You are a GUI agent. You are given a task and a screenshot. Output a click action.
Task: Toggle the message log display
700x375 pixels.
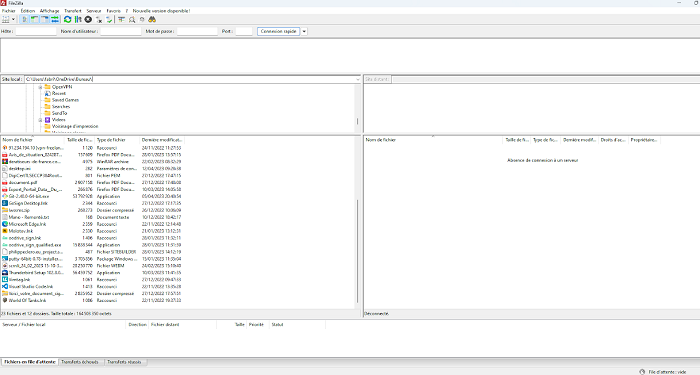25,20
